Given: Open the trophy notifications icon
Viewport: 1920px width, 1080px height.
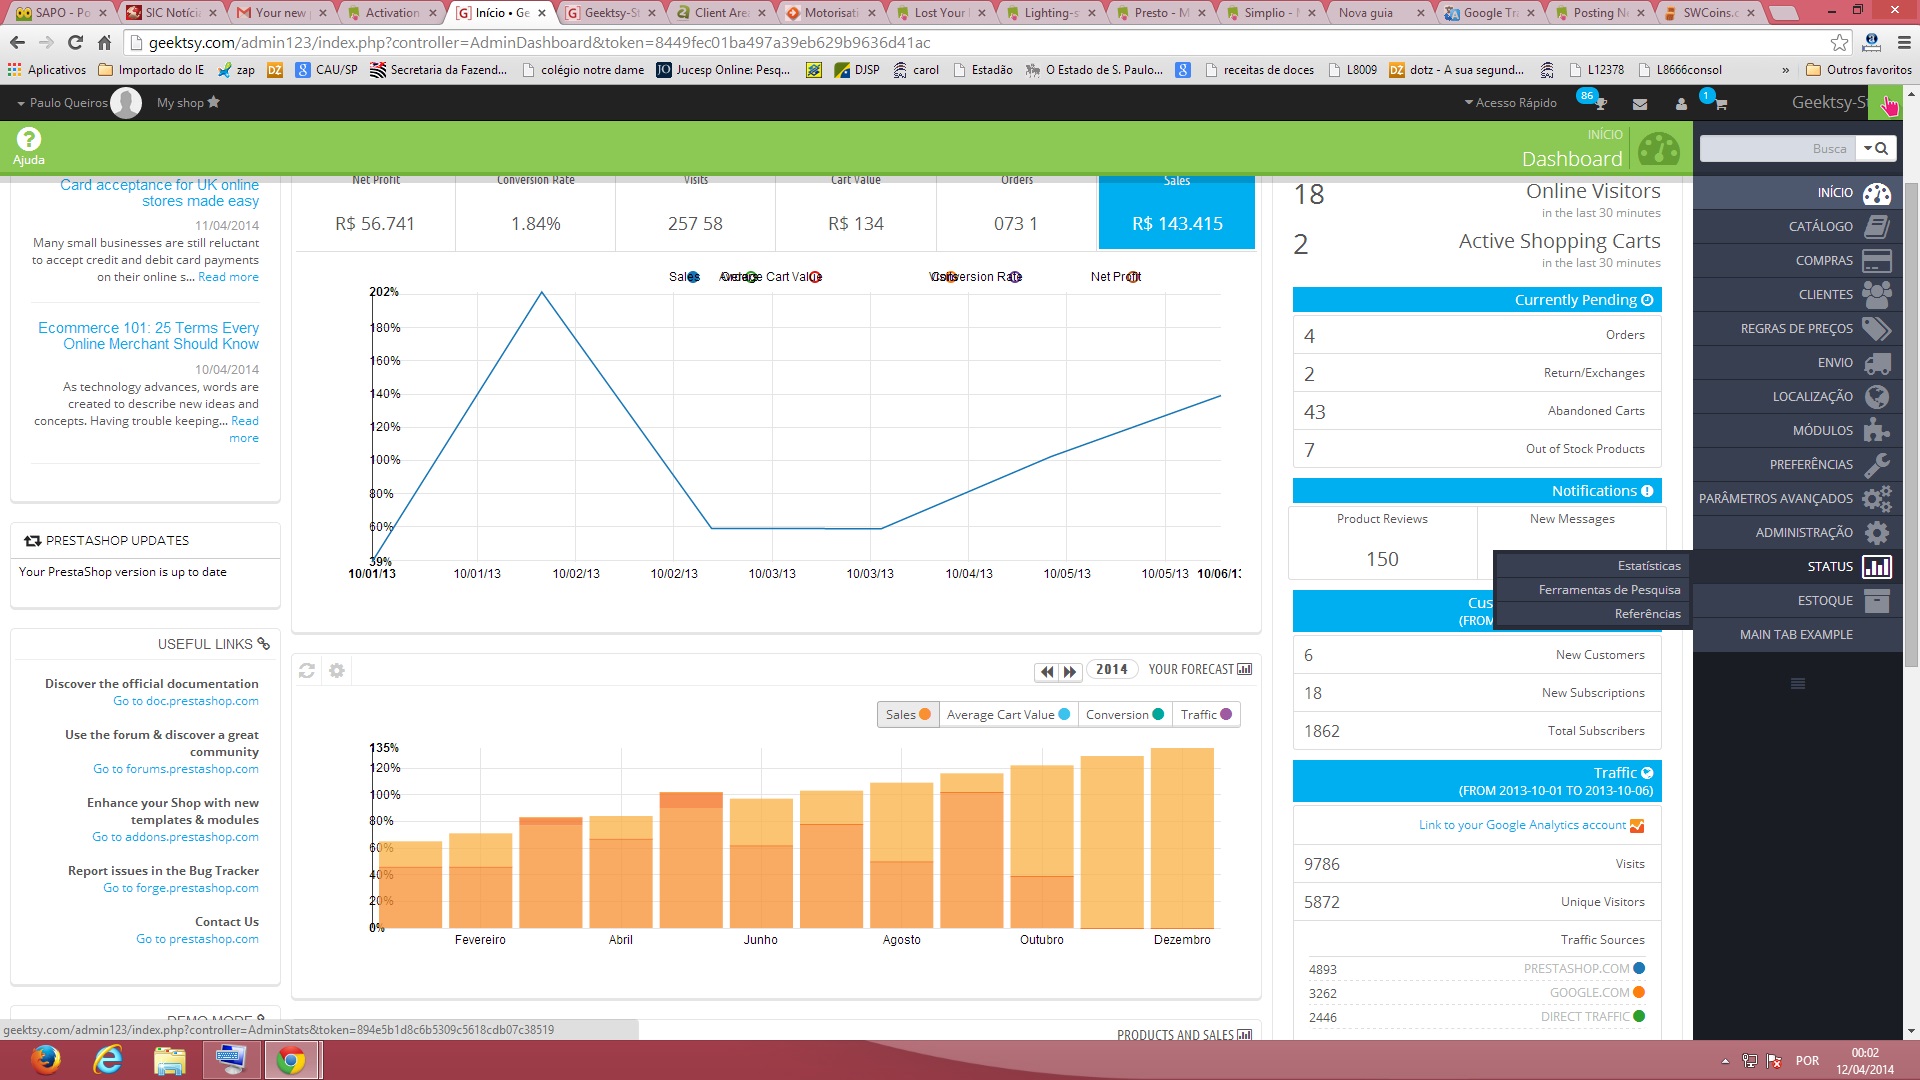Looking at the screenshot, I should pyautogui.click(x=1599, y=104).
